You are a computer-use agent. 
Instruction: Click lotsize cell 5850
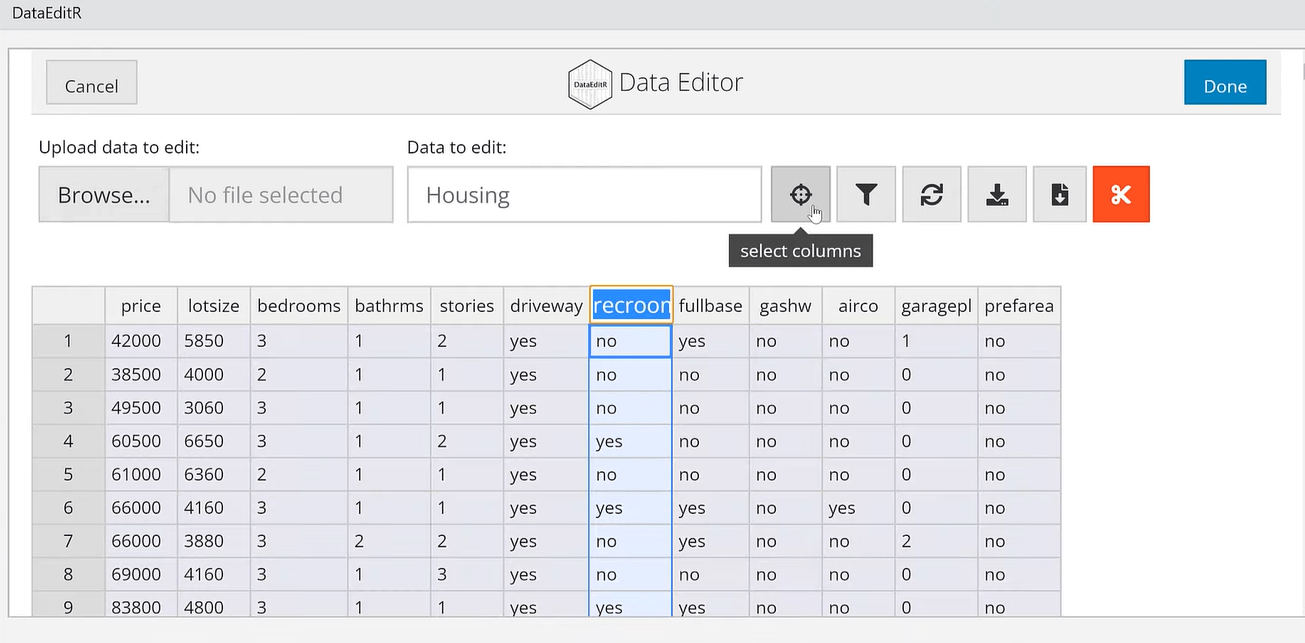(x=214, y=341)
